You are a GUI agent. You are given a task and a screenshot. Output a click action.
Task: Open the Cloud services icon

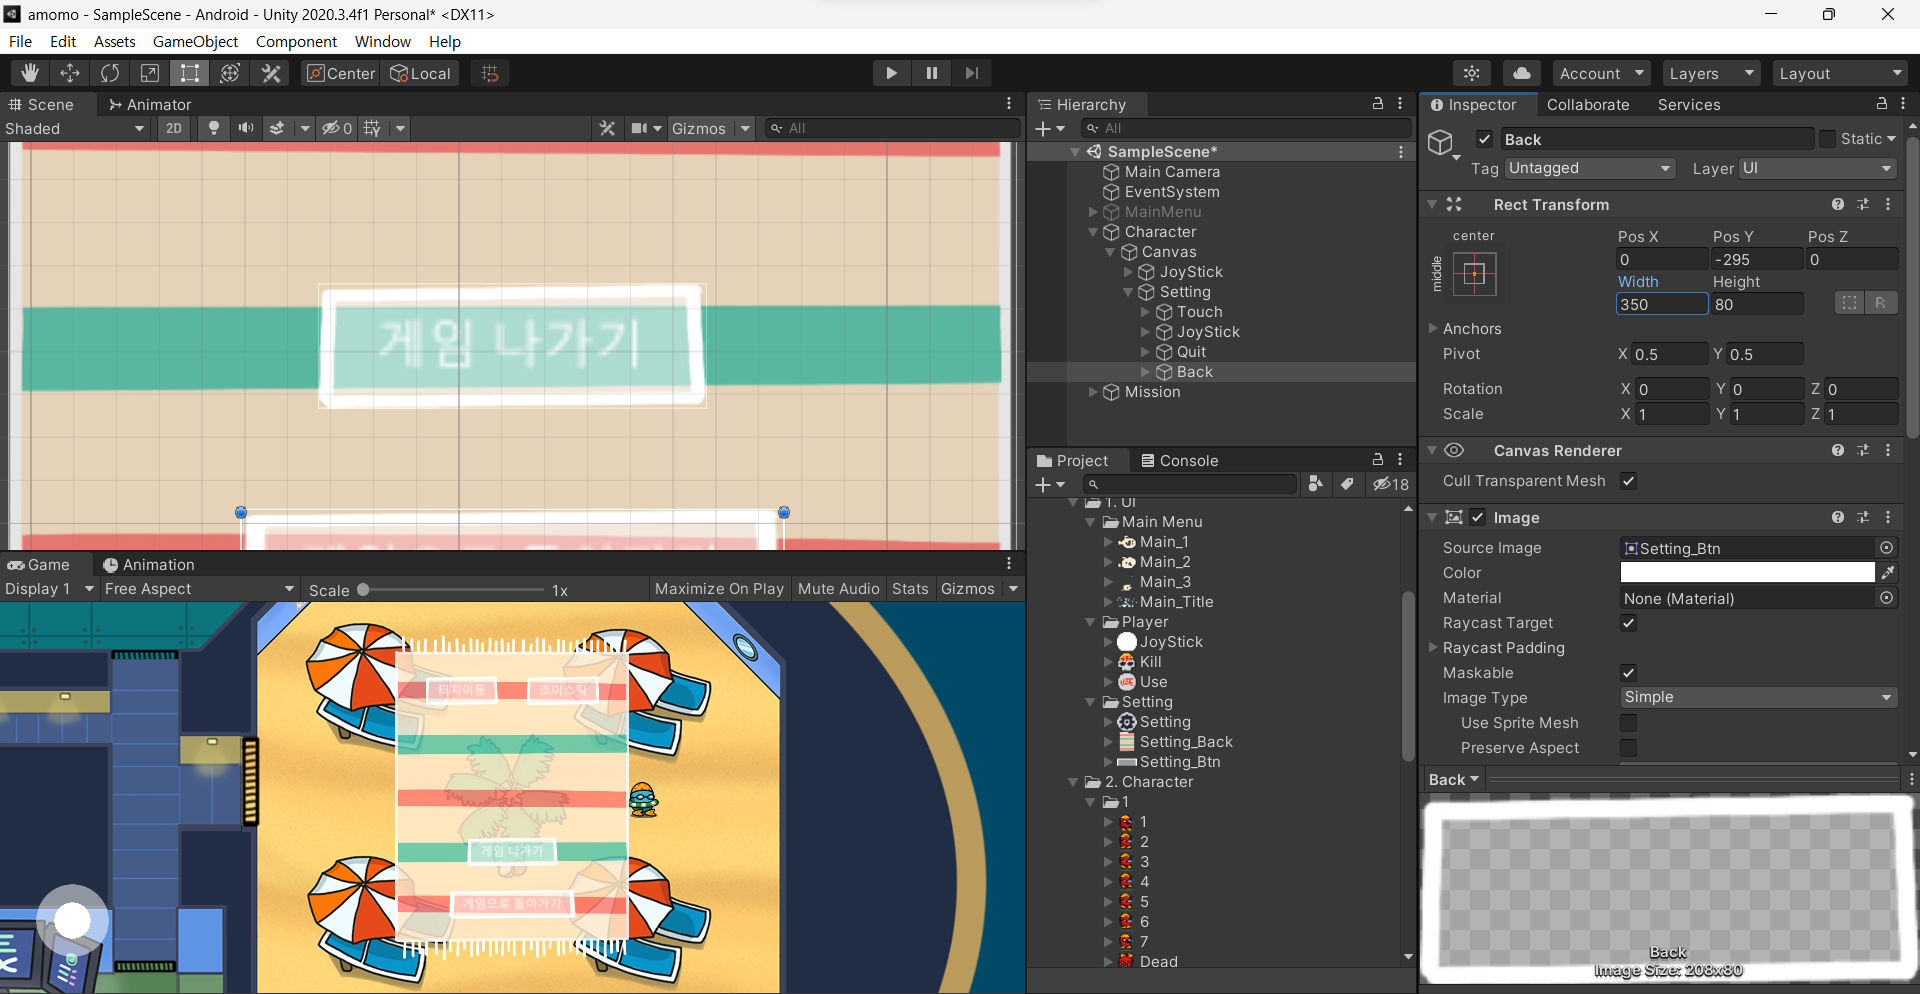point(1521,73)
